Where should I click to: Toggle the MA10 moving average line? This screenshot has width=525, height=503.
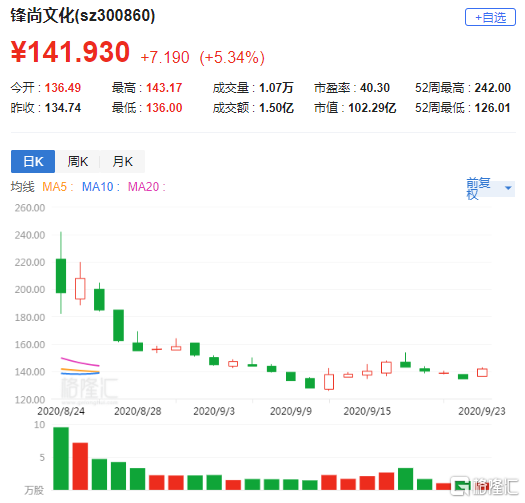point(100,187)
